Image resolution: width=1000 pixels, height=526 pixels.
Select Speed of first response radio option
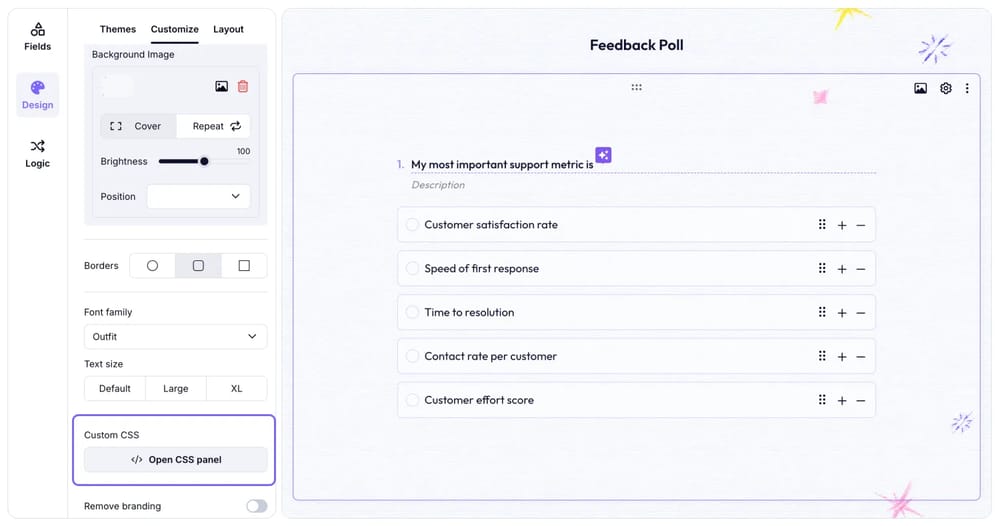412,269
